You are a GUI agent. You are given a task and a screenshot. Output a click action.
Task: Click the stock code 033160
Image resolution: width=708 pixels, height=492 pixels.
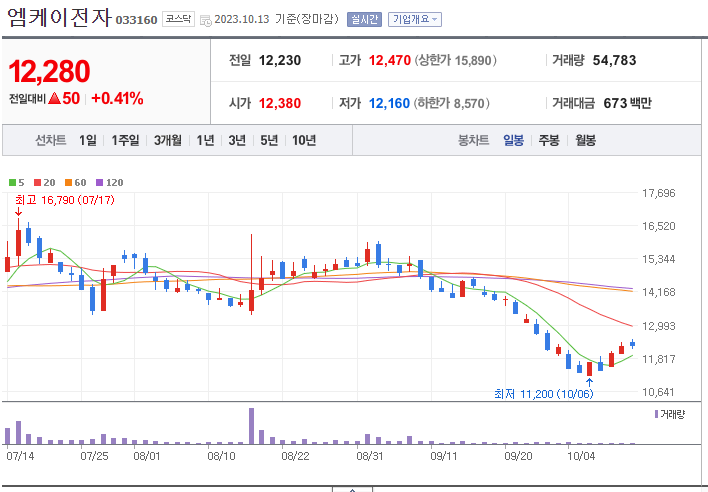136,20
